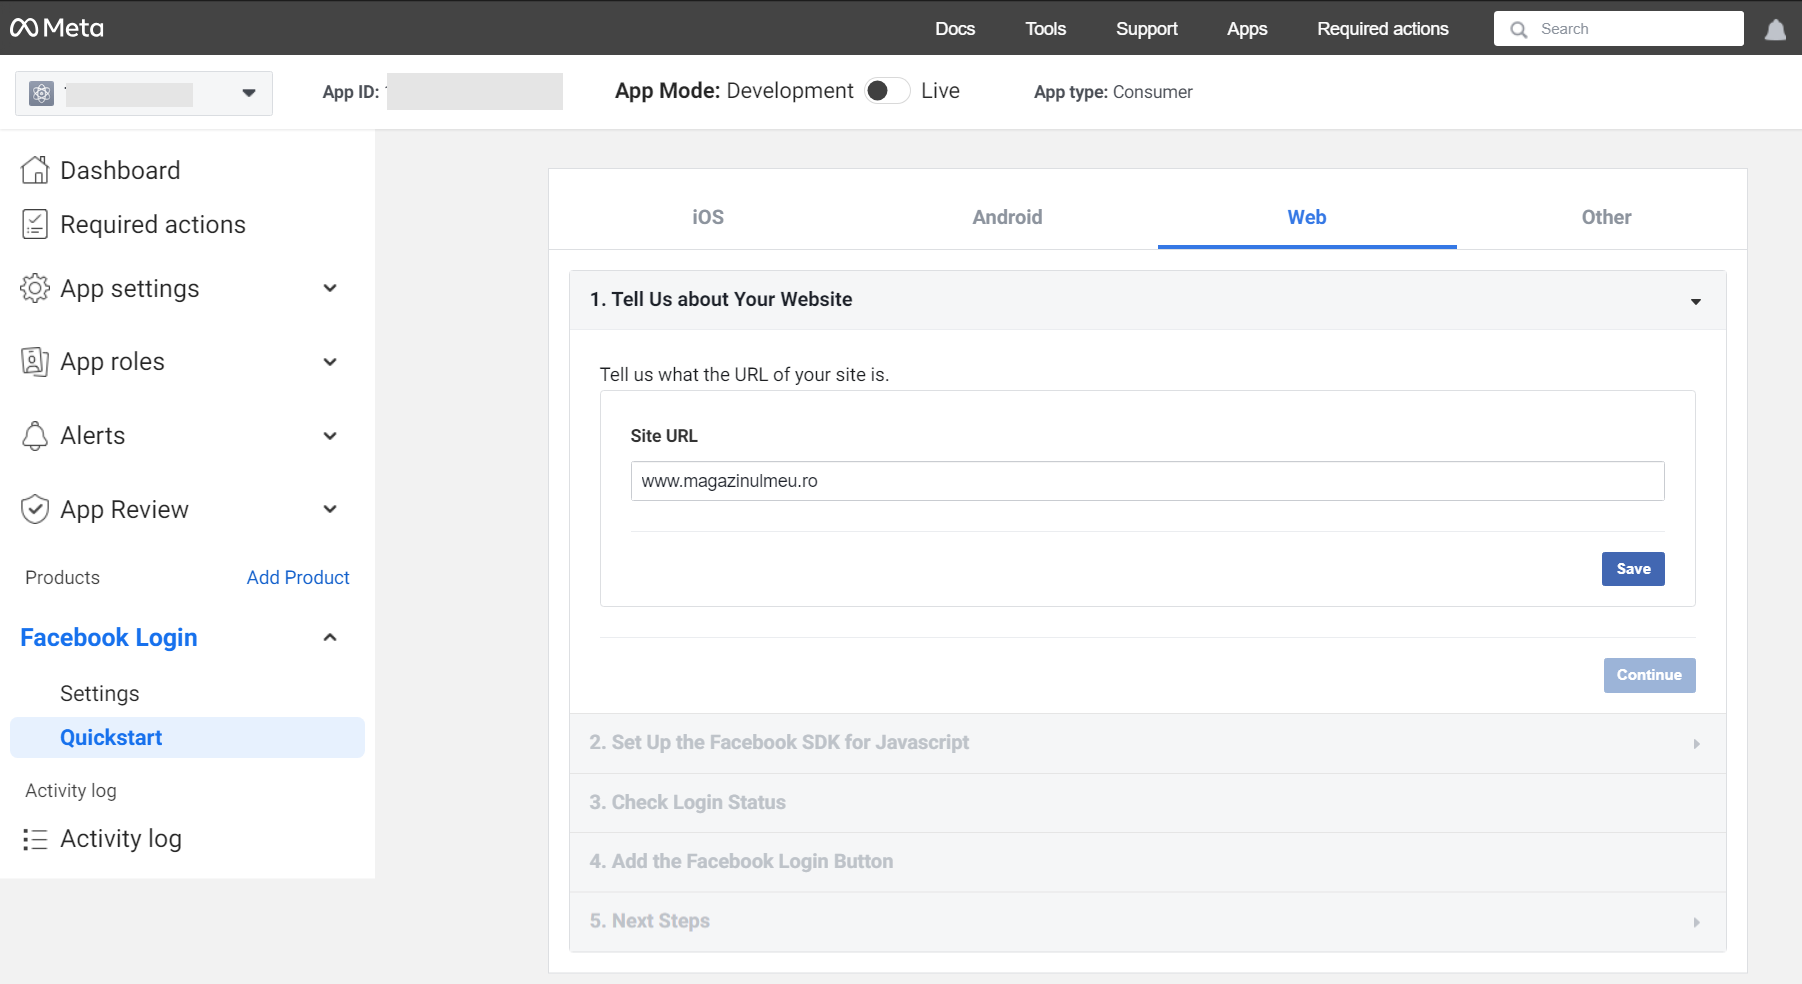Select the iOS platform tab
Image resolution: width=1802 pixels, height=984 pixels.
click(x=708, y=217)
